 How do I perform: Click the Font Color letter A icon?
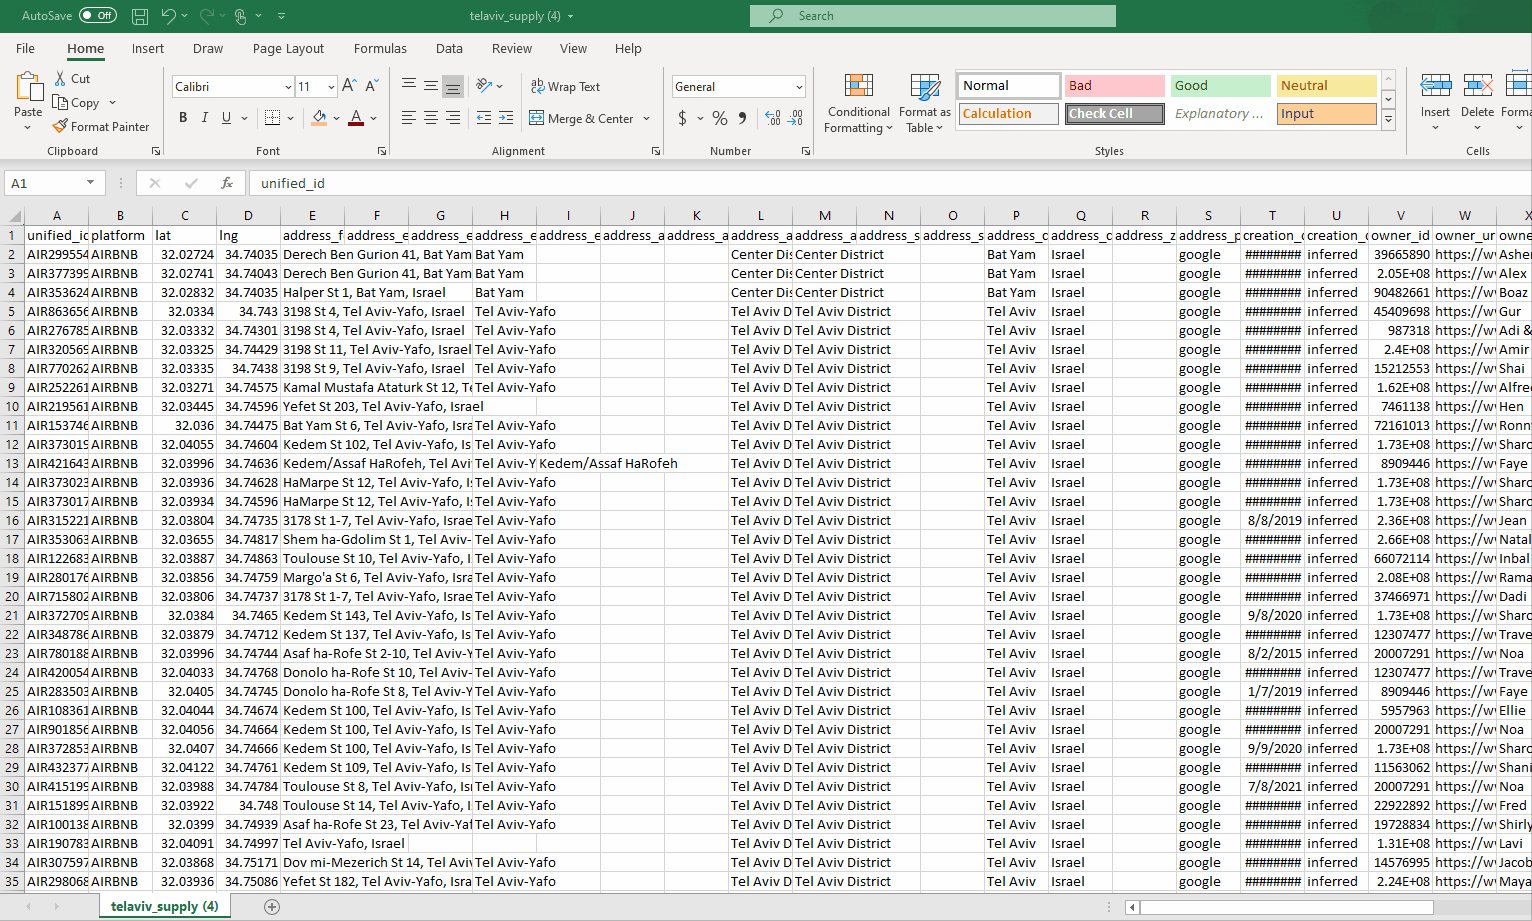(x=356, y=118)
